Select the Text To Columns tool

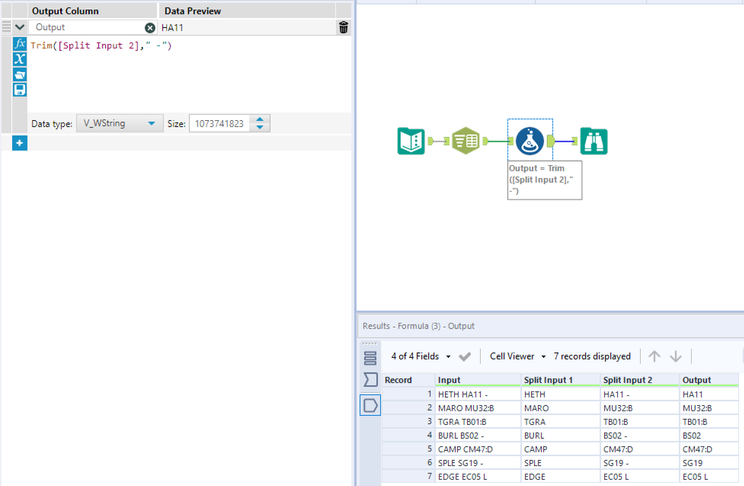(x=465, y=141)
